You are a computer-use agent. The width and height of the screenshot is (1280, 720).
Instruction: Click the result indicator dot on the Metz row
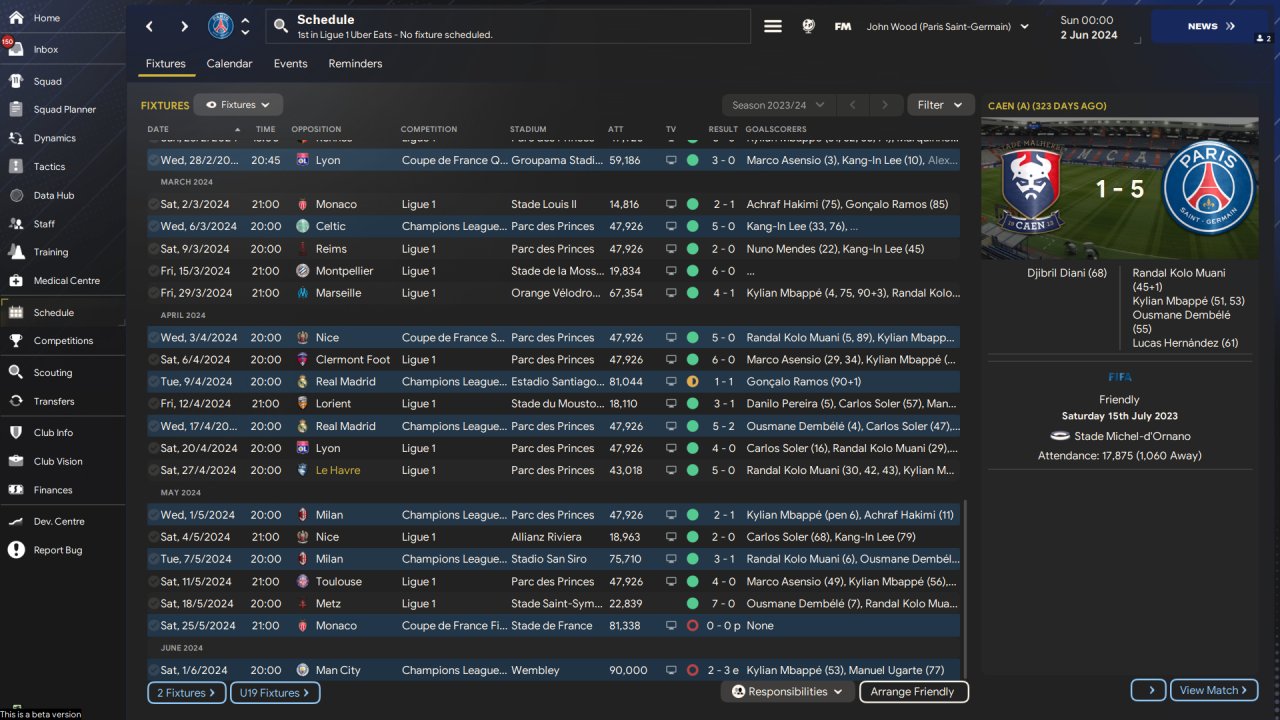coord(692,604)
